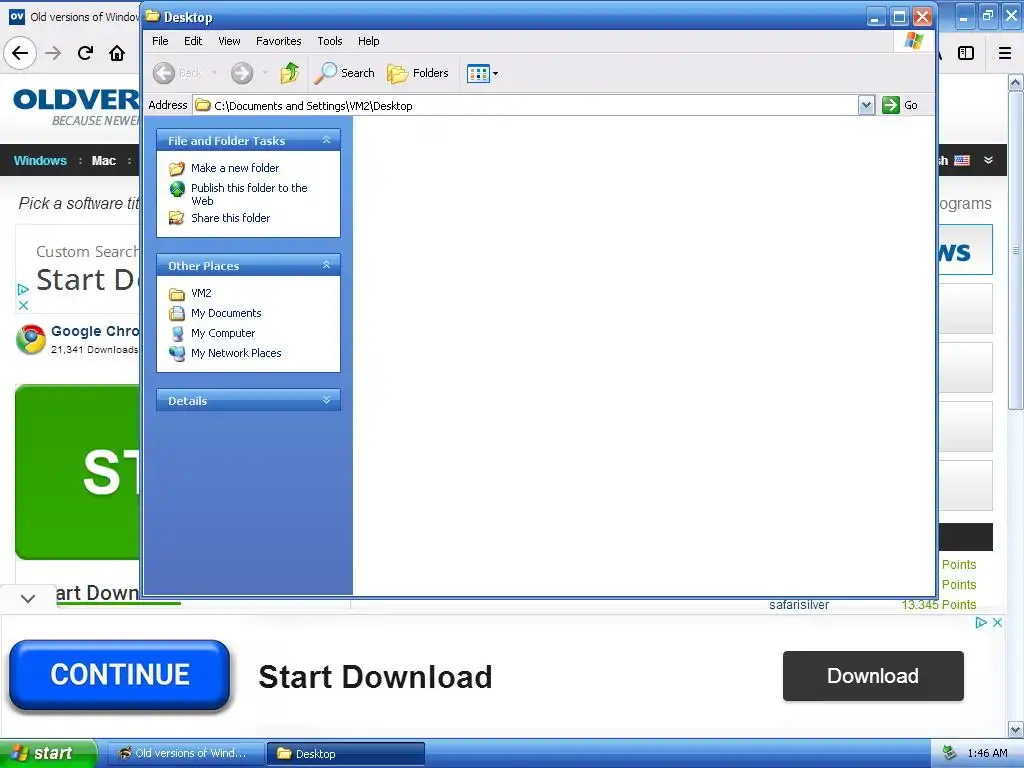Open My Network Places link
1024x768 pixels.
236,353
